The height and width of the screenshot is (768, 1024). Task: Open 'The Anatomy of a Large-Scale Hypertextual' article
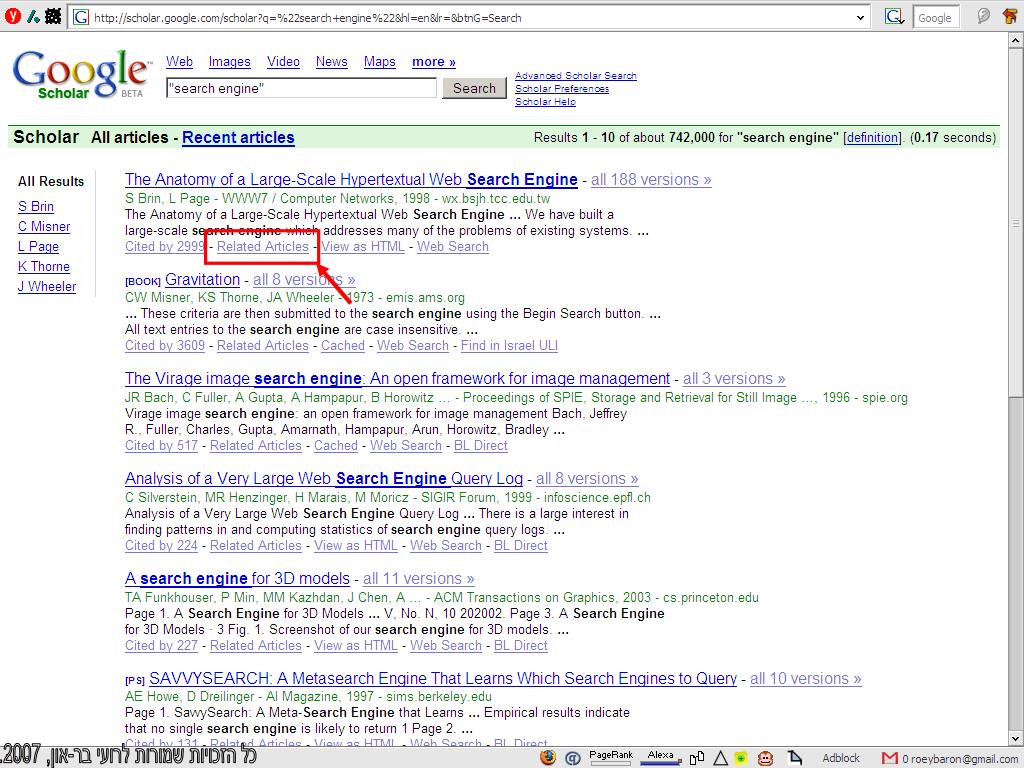point(351,180)
